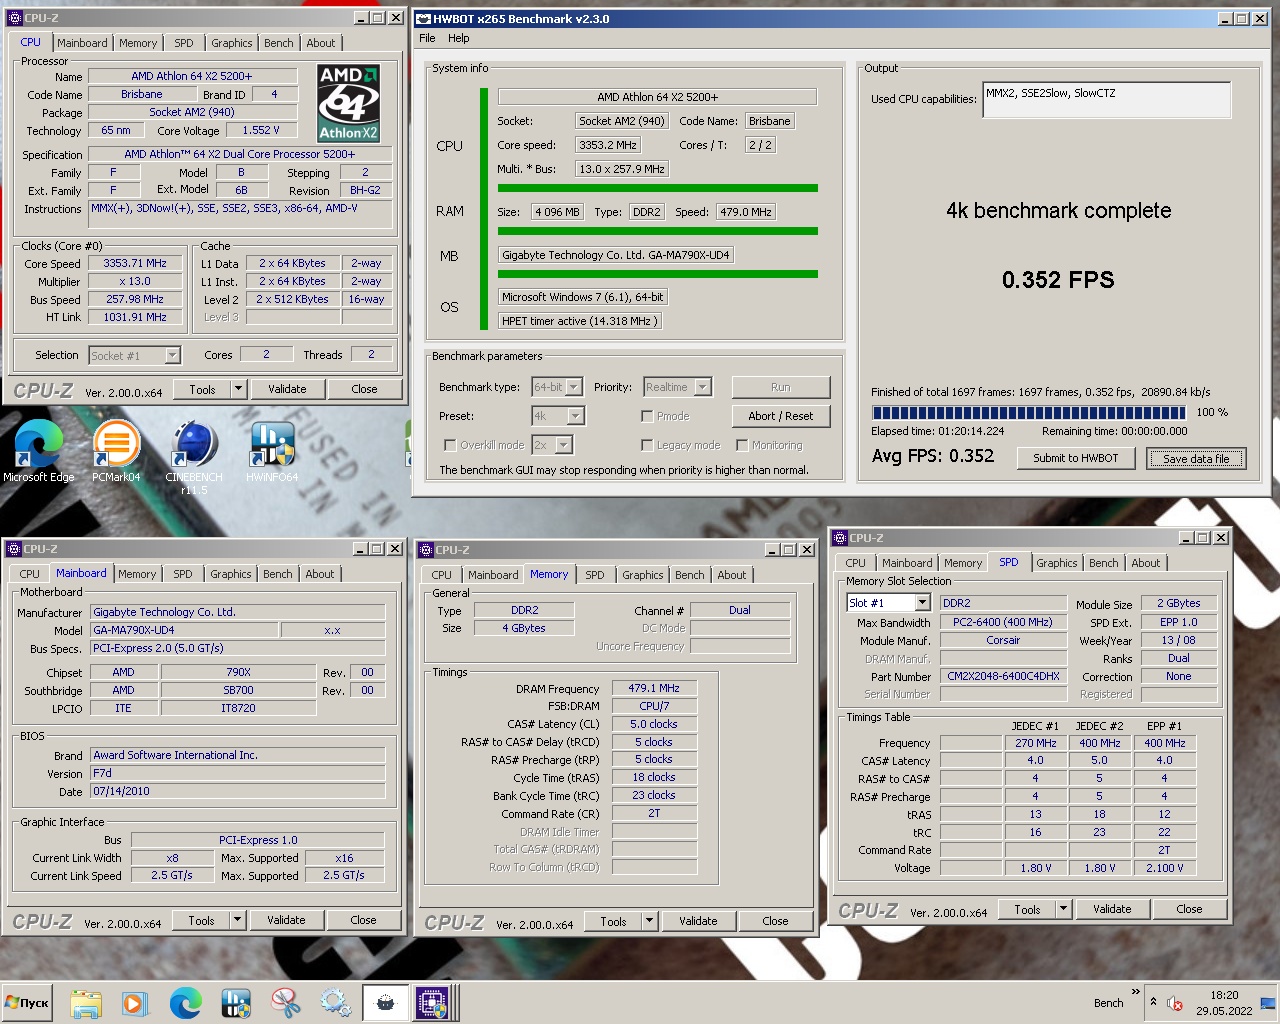Click CPU-Z Memory window title icon
1280x1024 pixels.
tap(426, 550)
